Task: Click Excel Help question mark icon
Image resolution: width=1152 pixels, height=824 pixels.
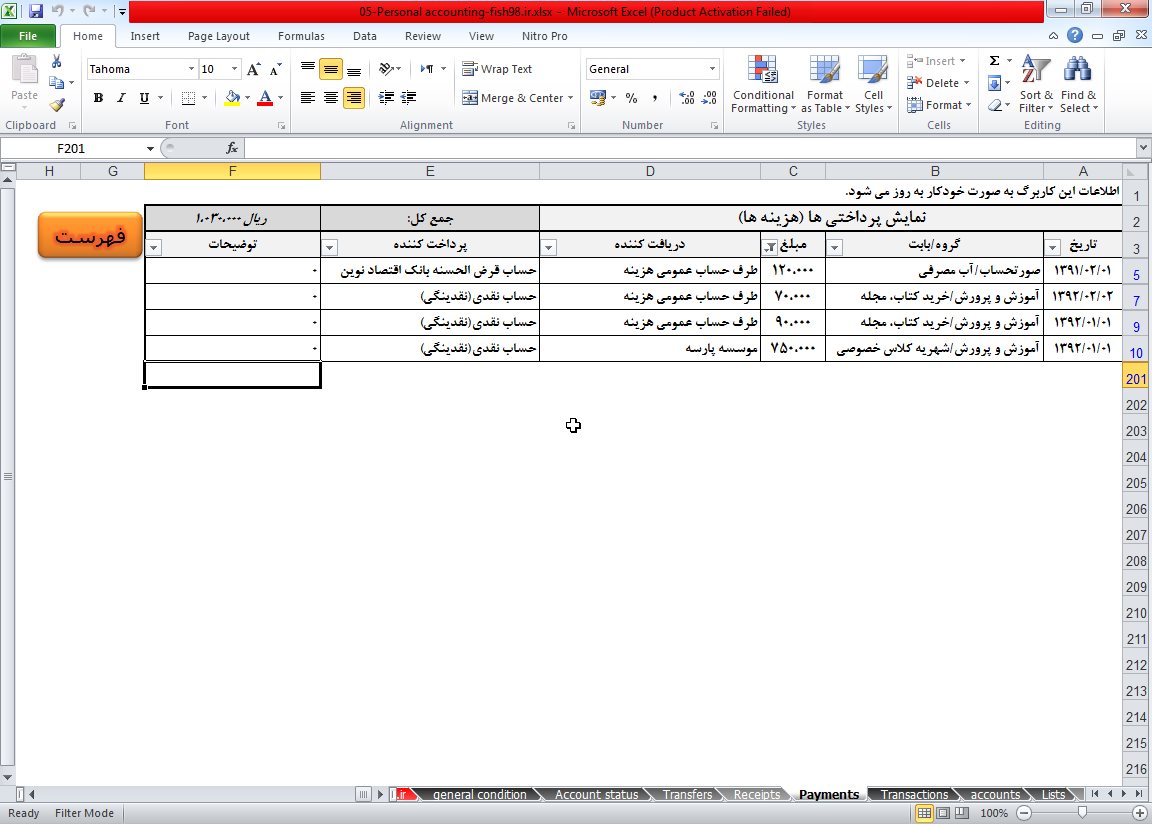Action: pos(1075,35)
